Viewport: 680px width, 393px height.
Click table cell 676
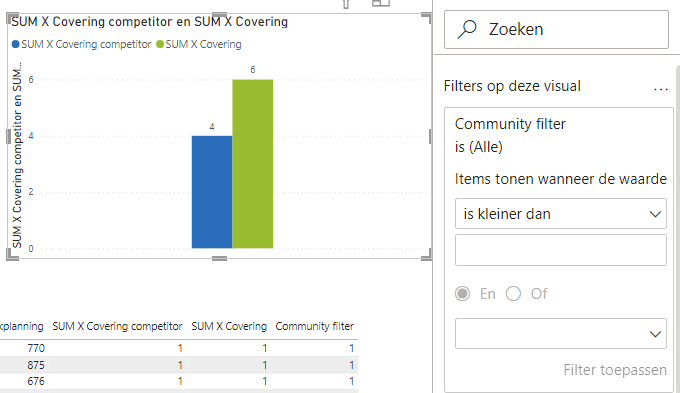(x=36, y=381)
